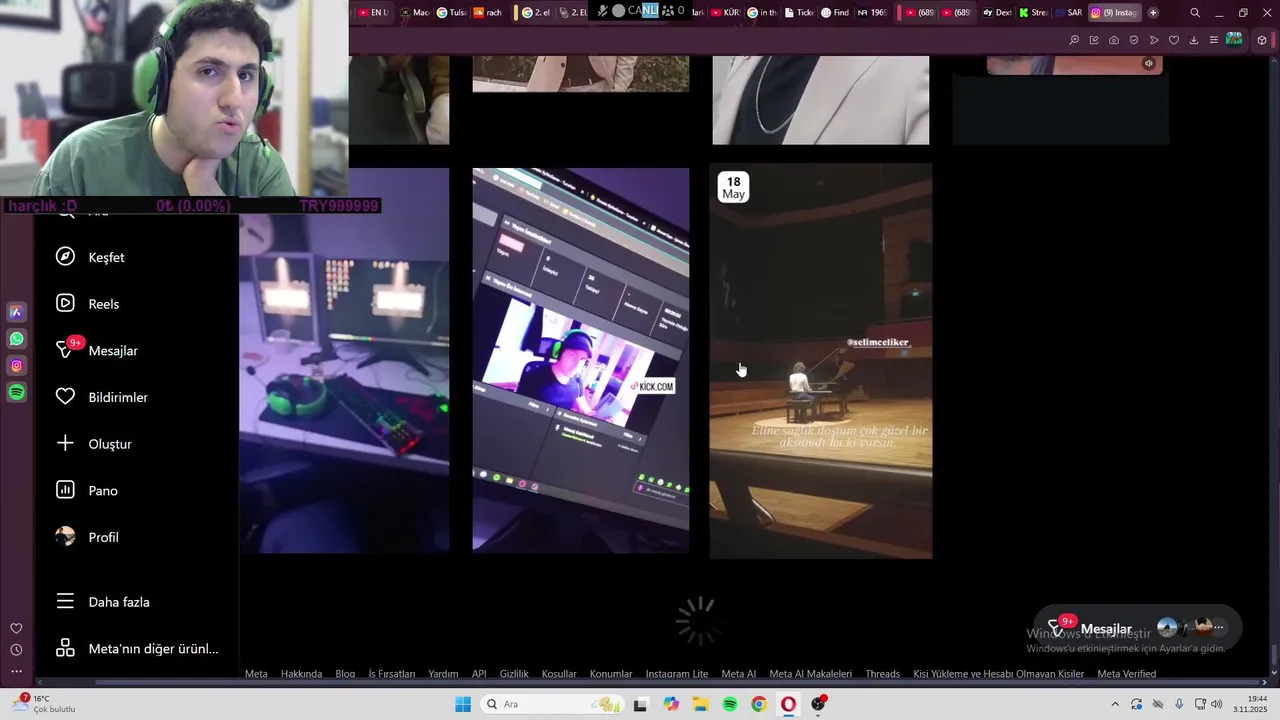Open Opera sidebar history clock icon

16,650
